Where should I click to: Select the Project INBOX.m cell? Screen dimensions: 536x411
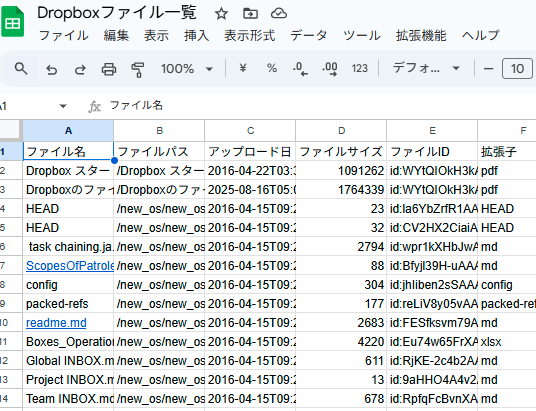click(x=68, y=380)
